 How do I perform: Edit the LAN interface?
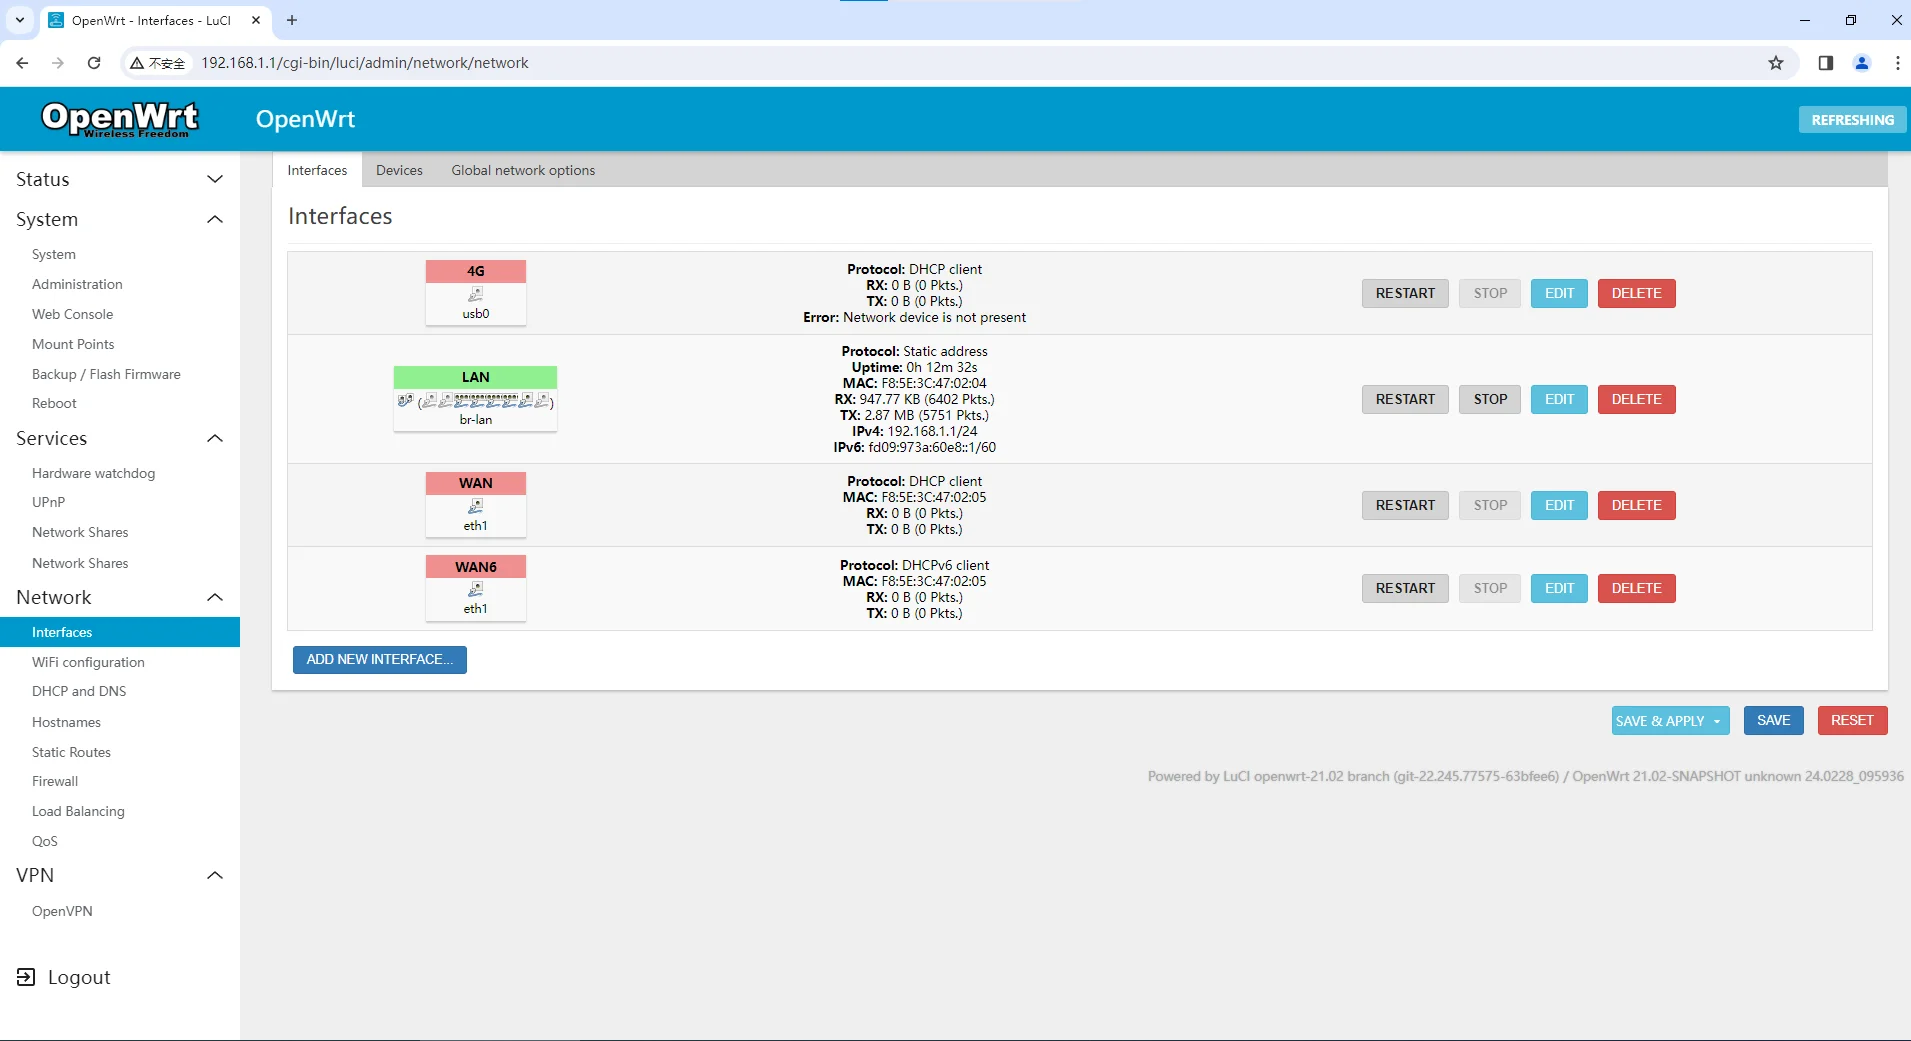point(1559,399)
